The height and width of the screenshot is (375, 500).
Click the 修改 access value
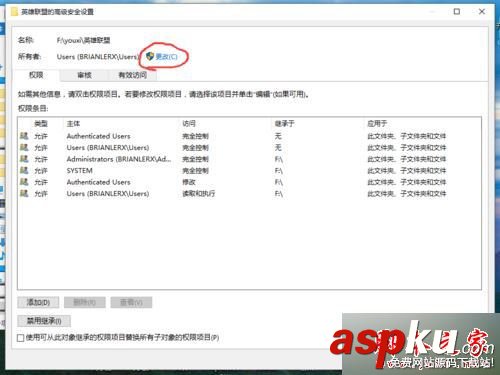point(189,182)
